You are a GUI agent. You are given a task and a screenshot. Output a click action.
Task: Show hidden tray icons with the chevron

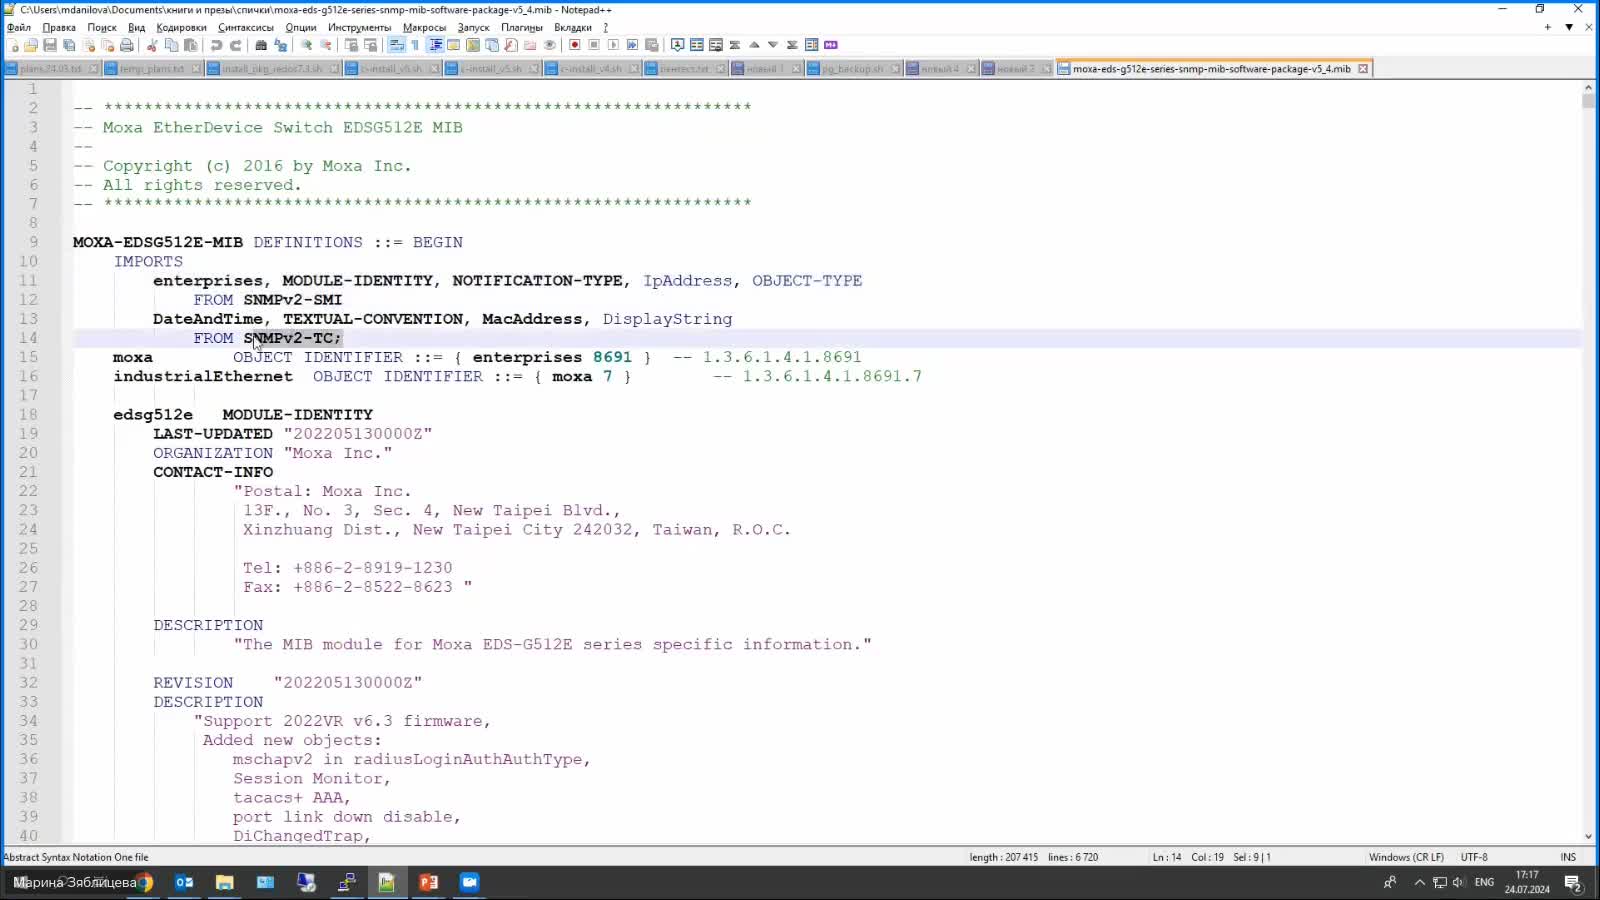coord(1419,882)
